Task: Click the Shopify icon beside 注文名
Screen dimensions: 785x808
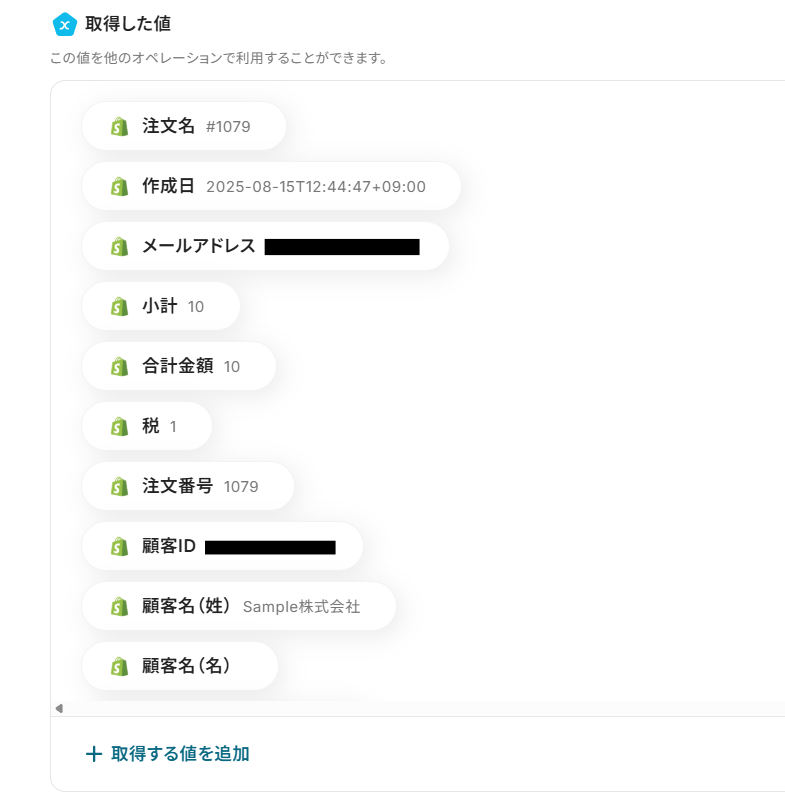Action: coord(120,127)
